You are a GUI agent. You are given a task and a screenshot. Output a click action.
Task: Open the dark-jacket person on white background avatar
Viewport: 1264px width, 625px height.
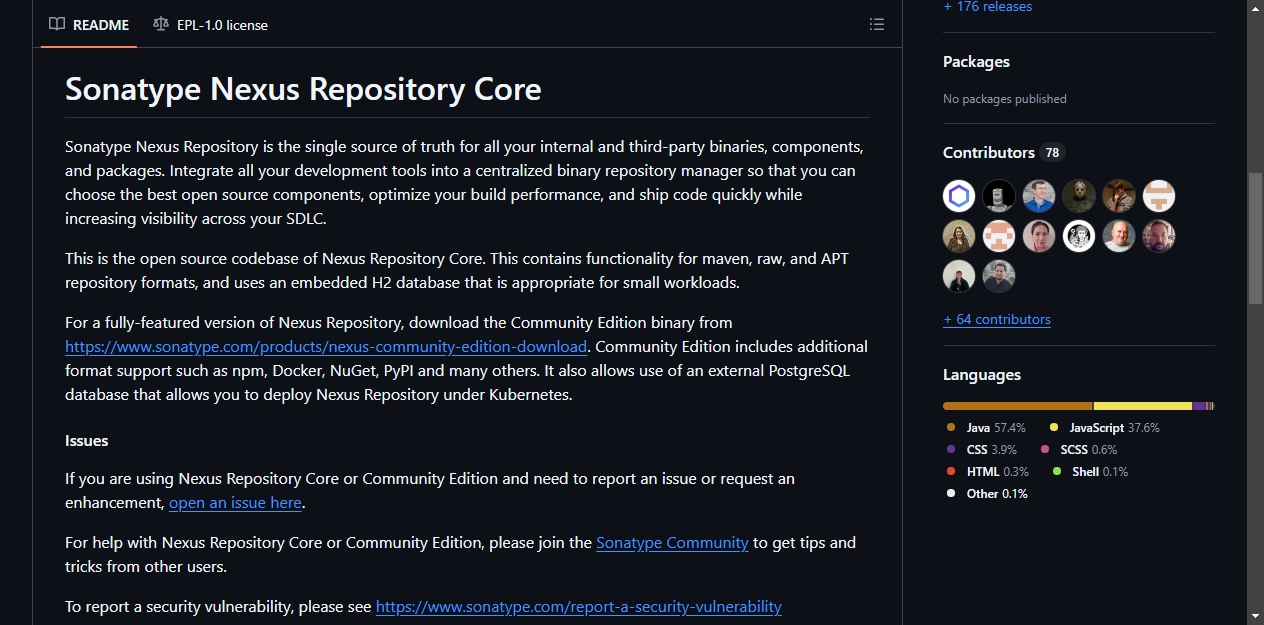[959, 276]
